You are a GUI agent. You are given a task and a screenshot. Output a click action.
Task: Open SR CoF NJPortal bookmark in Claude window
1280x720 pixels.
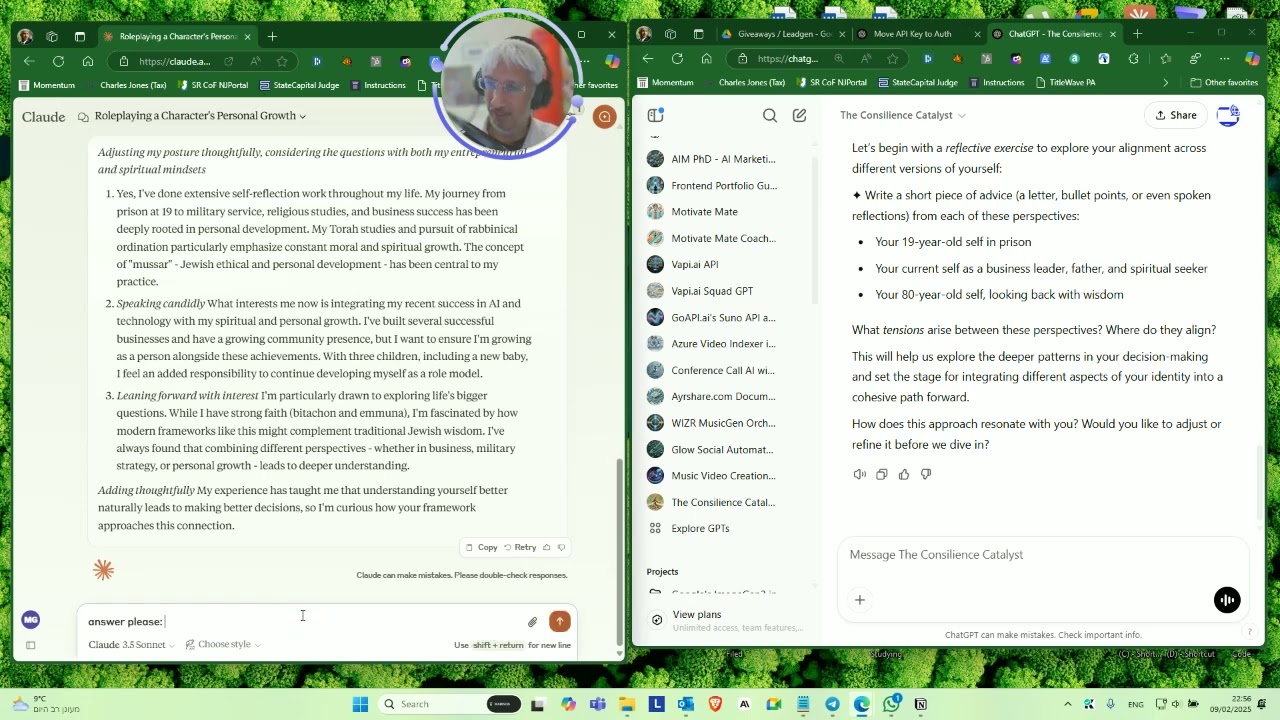[212, 85]
